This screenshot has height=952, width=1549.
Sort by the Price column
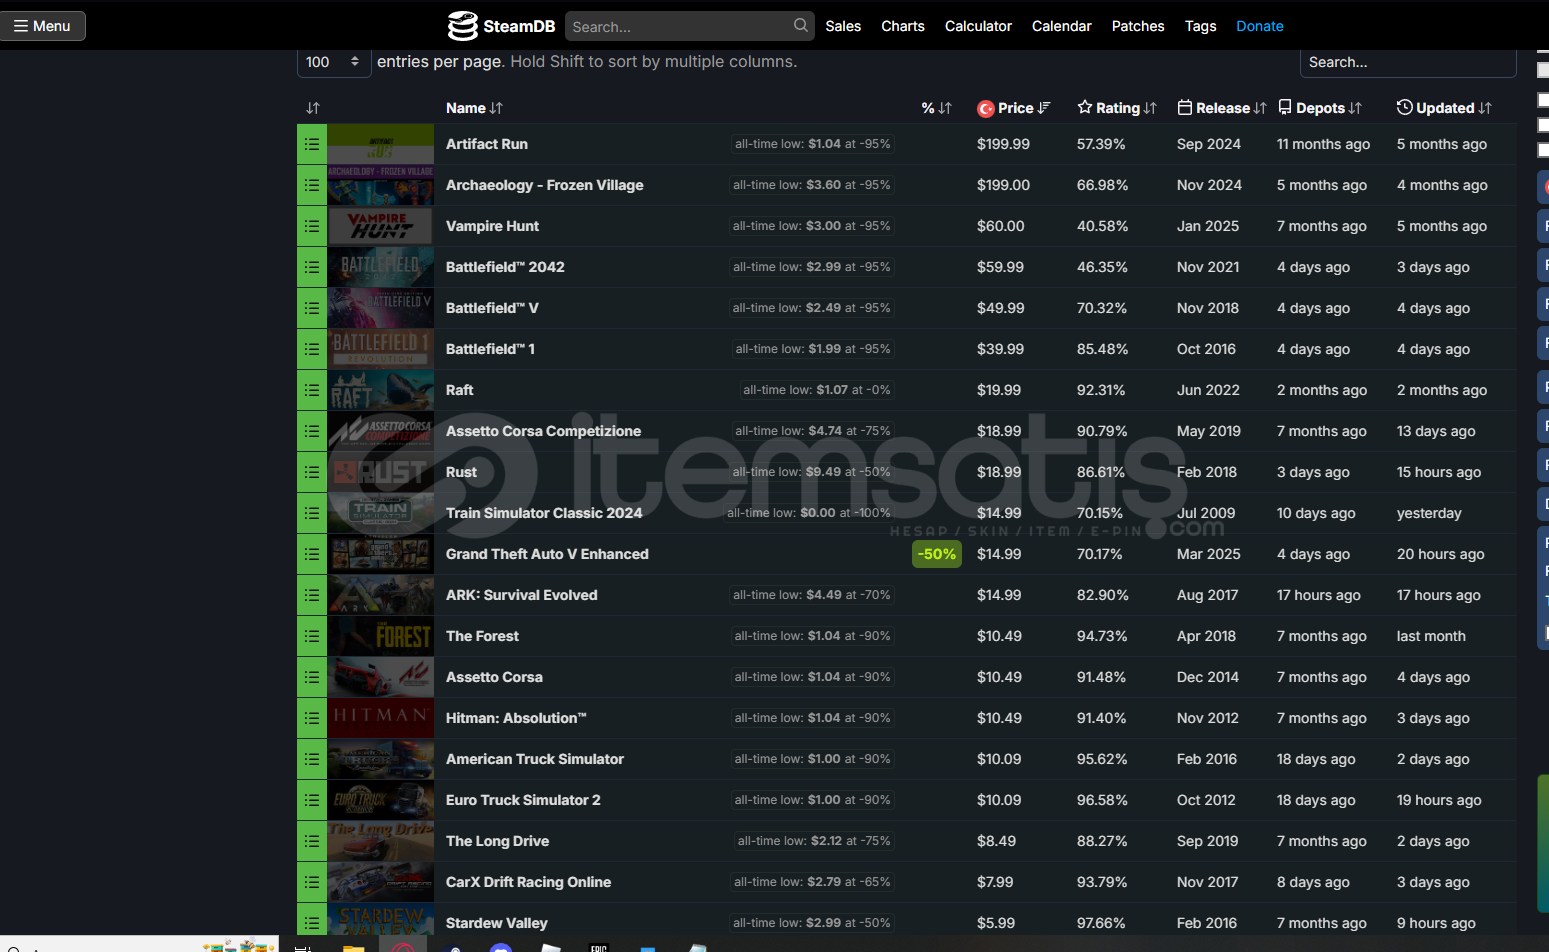pyautogui.click(x=1014, y=108)
